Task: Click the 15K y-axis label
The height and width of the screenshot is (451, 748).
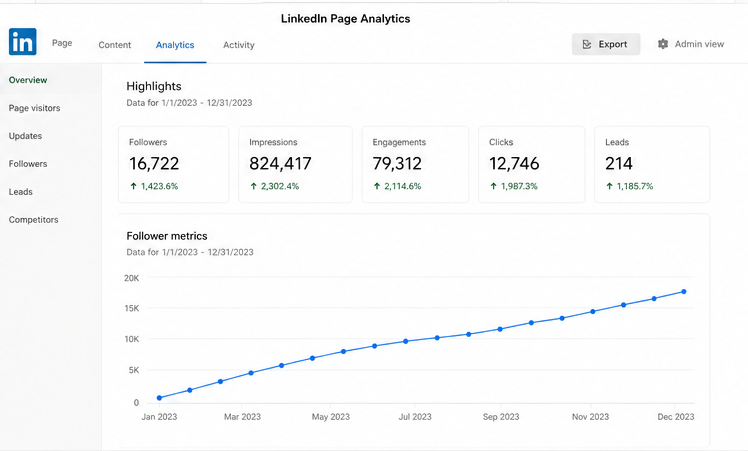Action: click(132, 308)
